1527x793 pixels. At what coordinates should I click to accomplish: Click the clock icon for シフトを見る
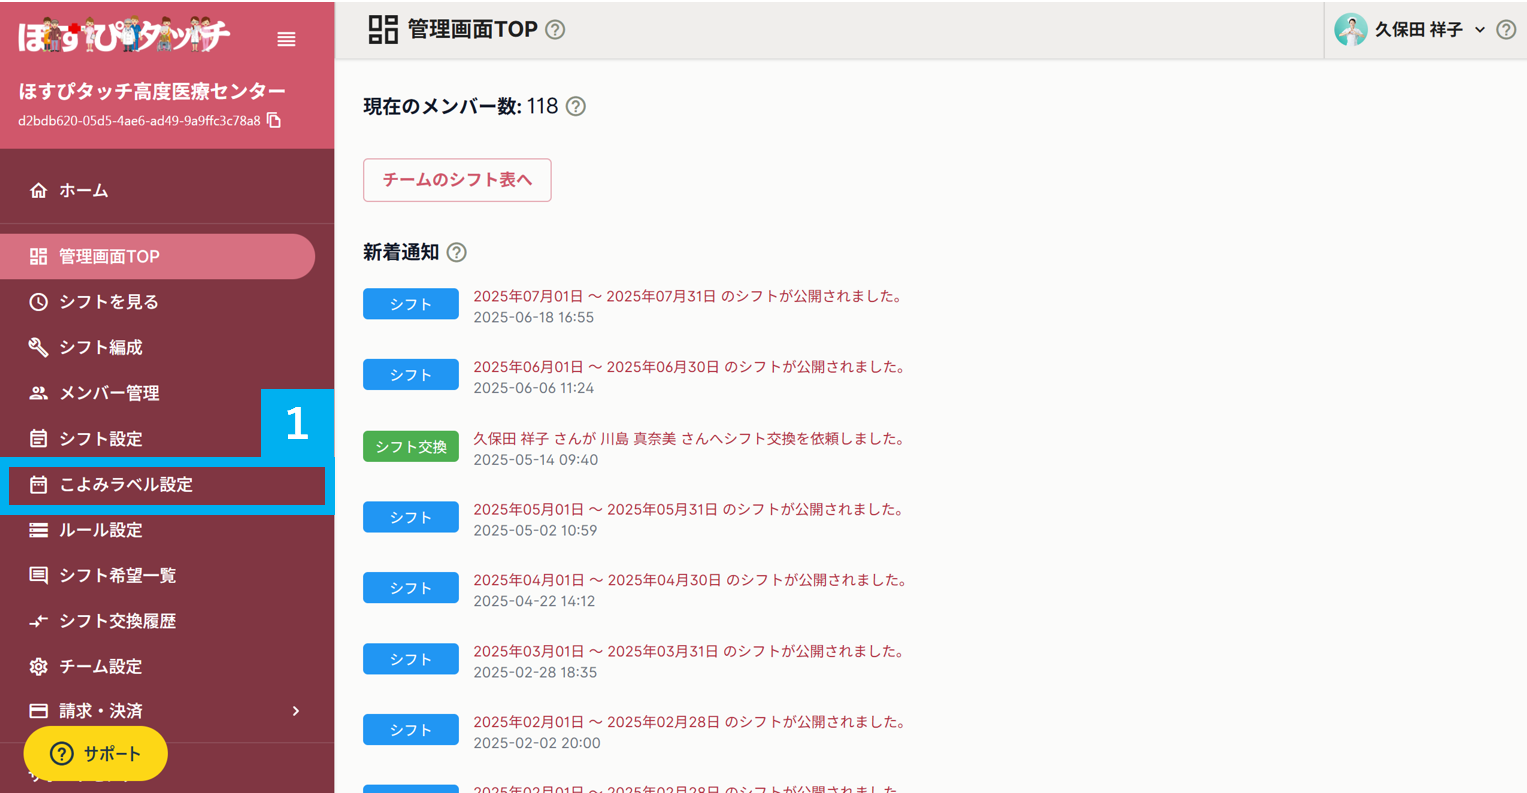[x=37, y=301]
